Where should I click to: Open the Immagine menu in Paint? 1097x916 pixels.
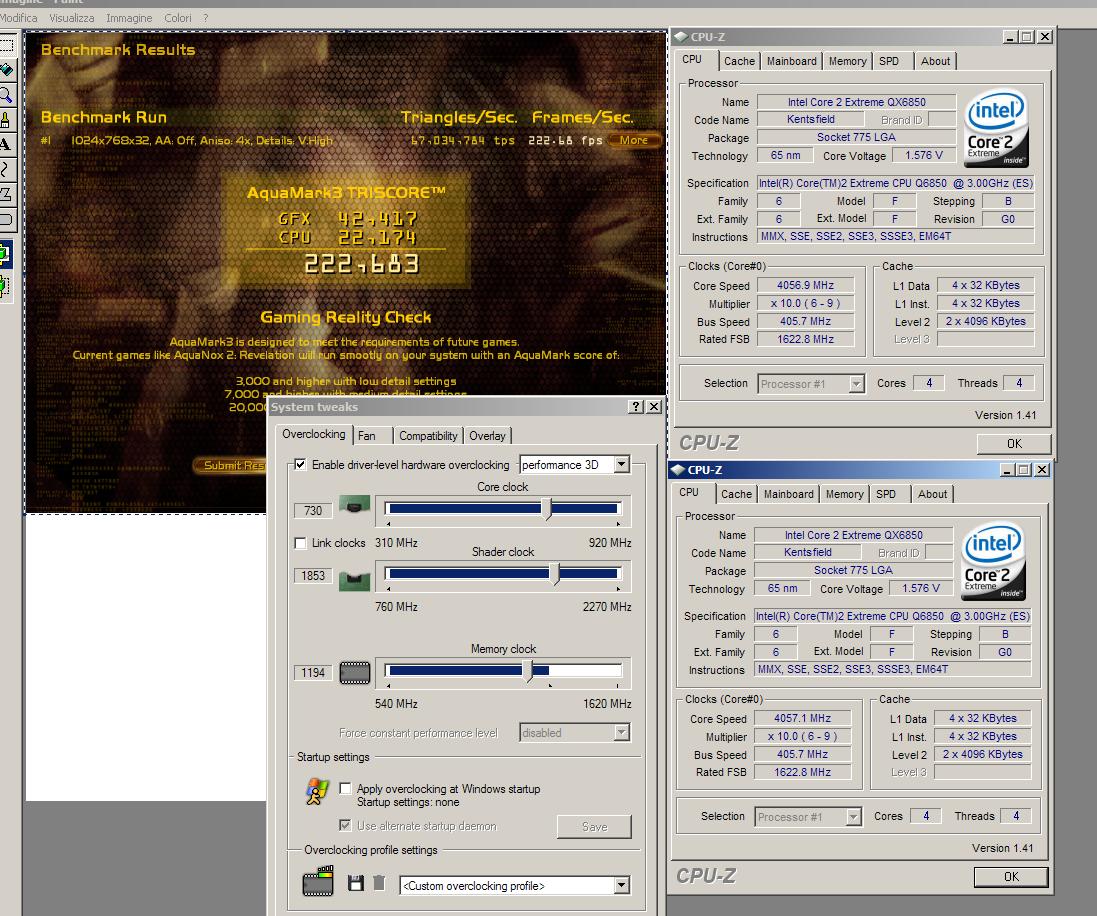point(129,17)
